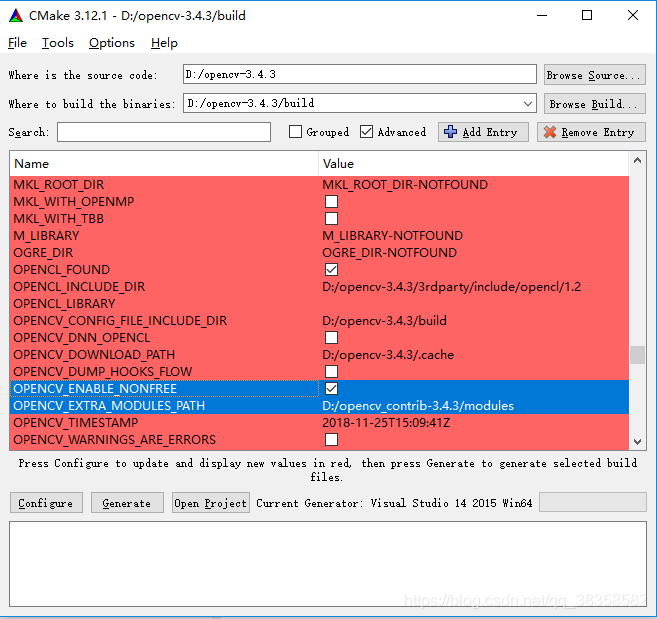Uncheck the OPENCL_FOUND checkbox
This screenshot has height=619, width=657.
(x=331, y=269)
